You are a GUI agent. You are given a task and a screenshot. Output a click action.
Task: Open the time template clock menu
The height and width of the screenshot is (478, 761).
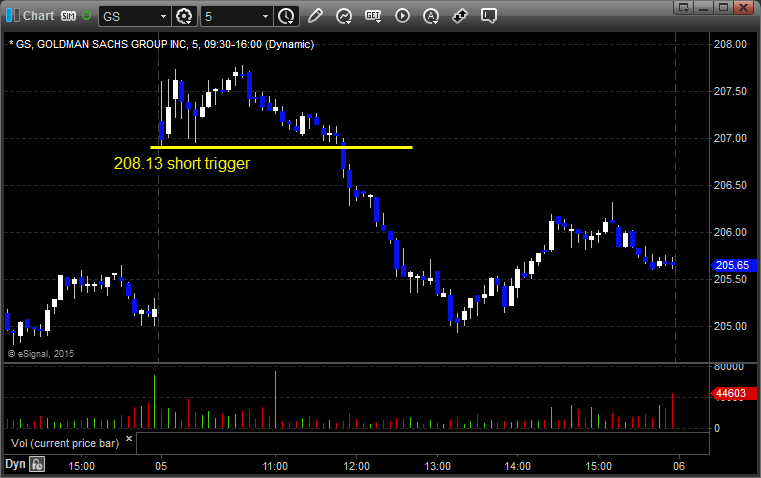click(286, 16)
